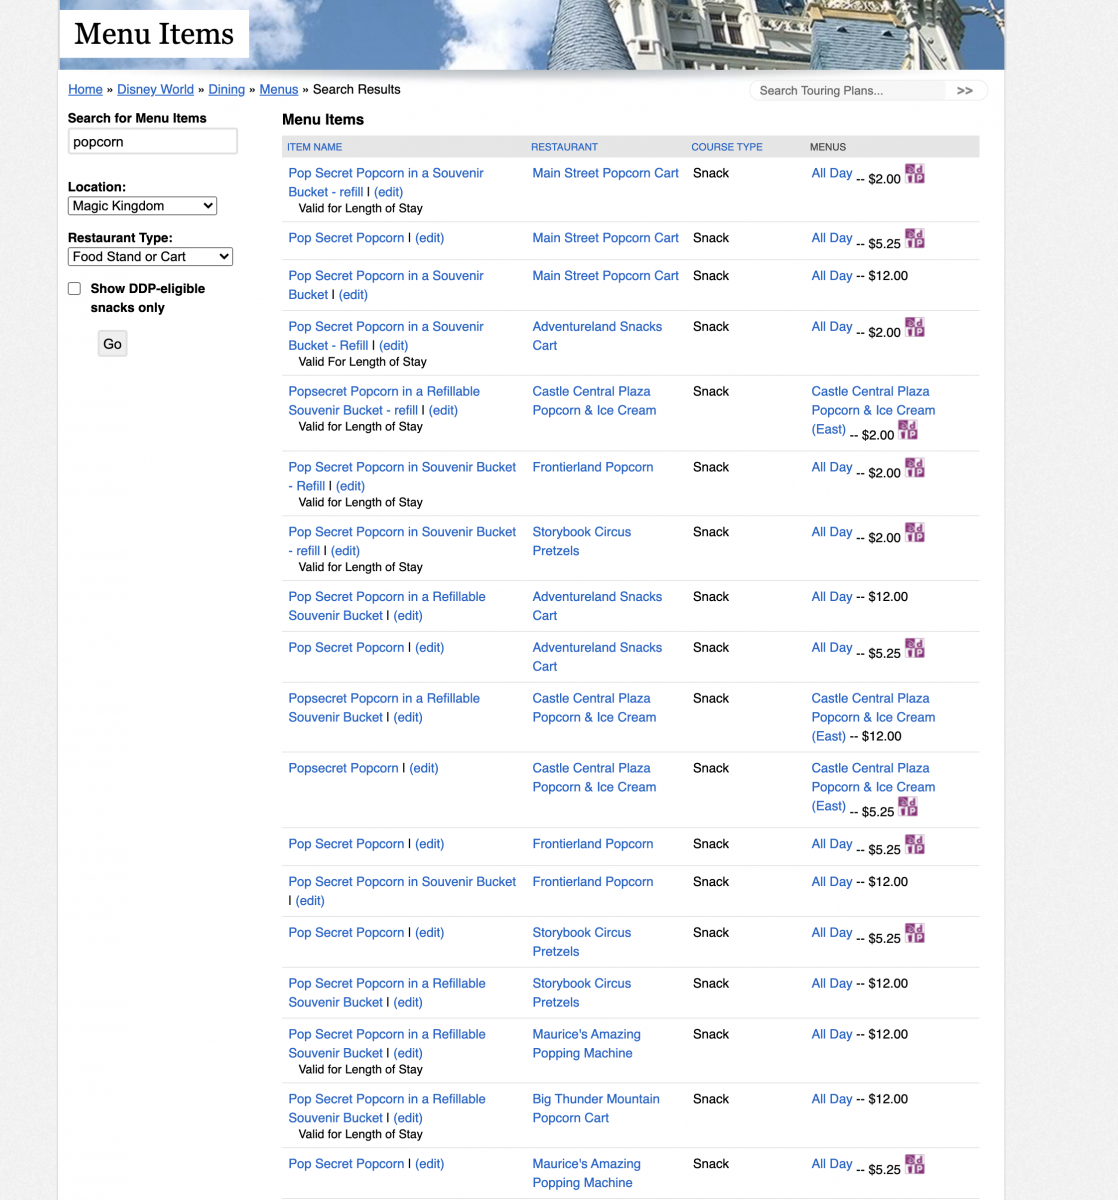The image size is (1118, 1200).
Task: Click dining plan icon beside Castle Central $2.00 price
Action: click(907, 430)
